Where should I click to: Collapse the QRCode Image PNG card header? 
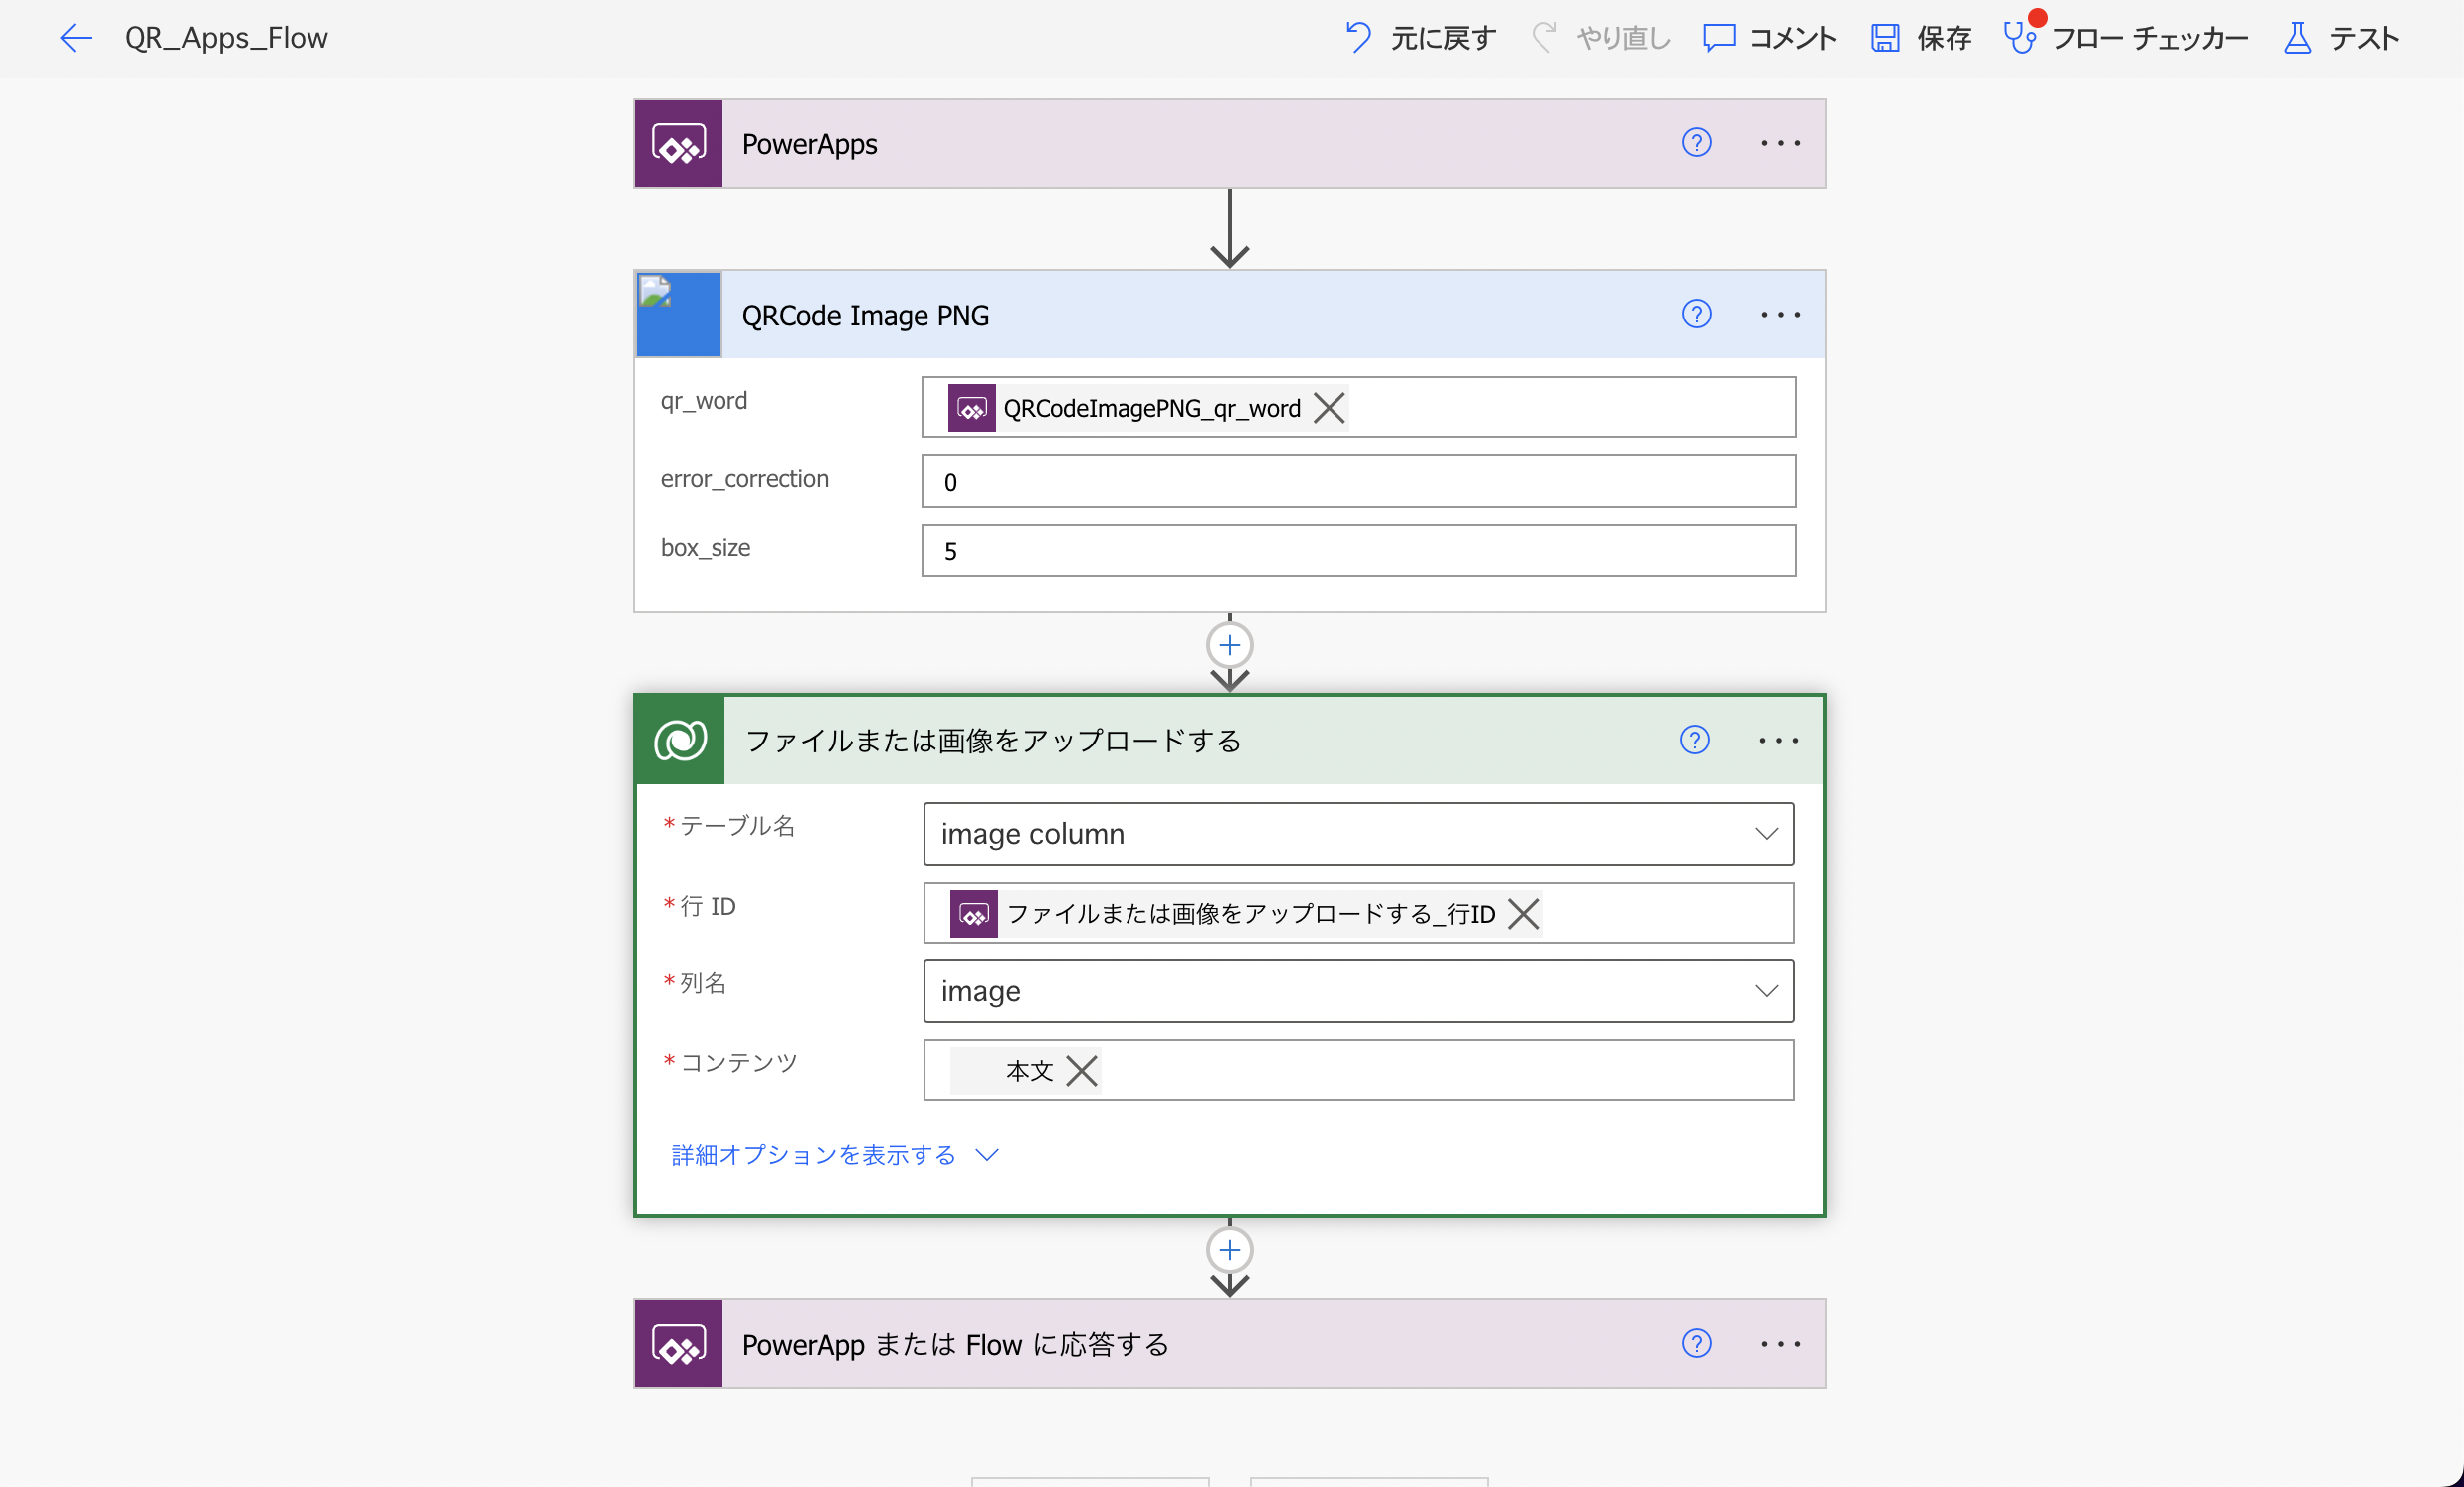[1230, 315]
